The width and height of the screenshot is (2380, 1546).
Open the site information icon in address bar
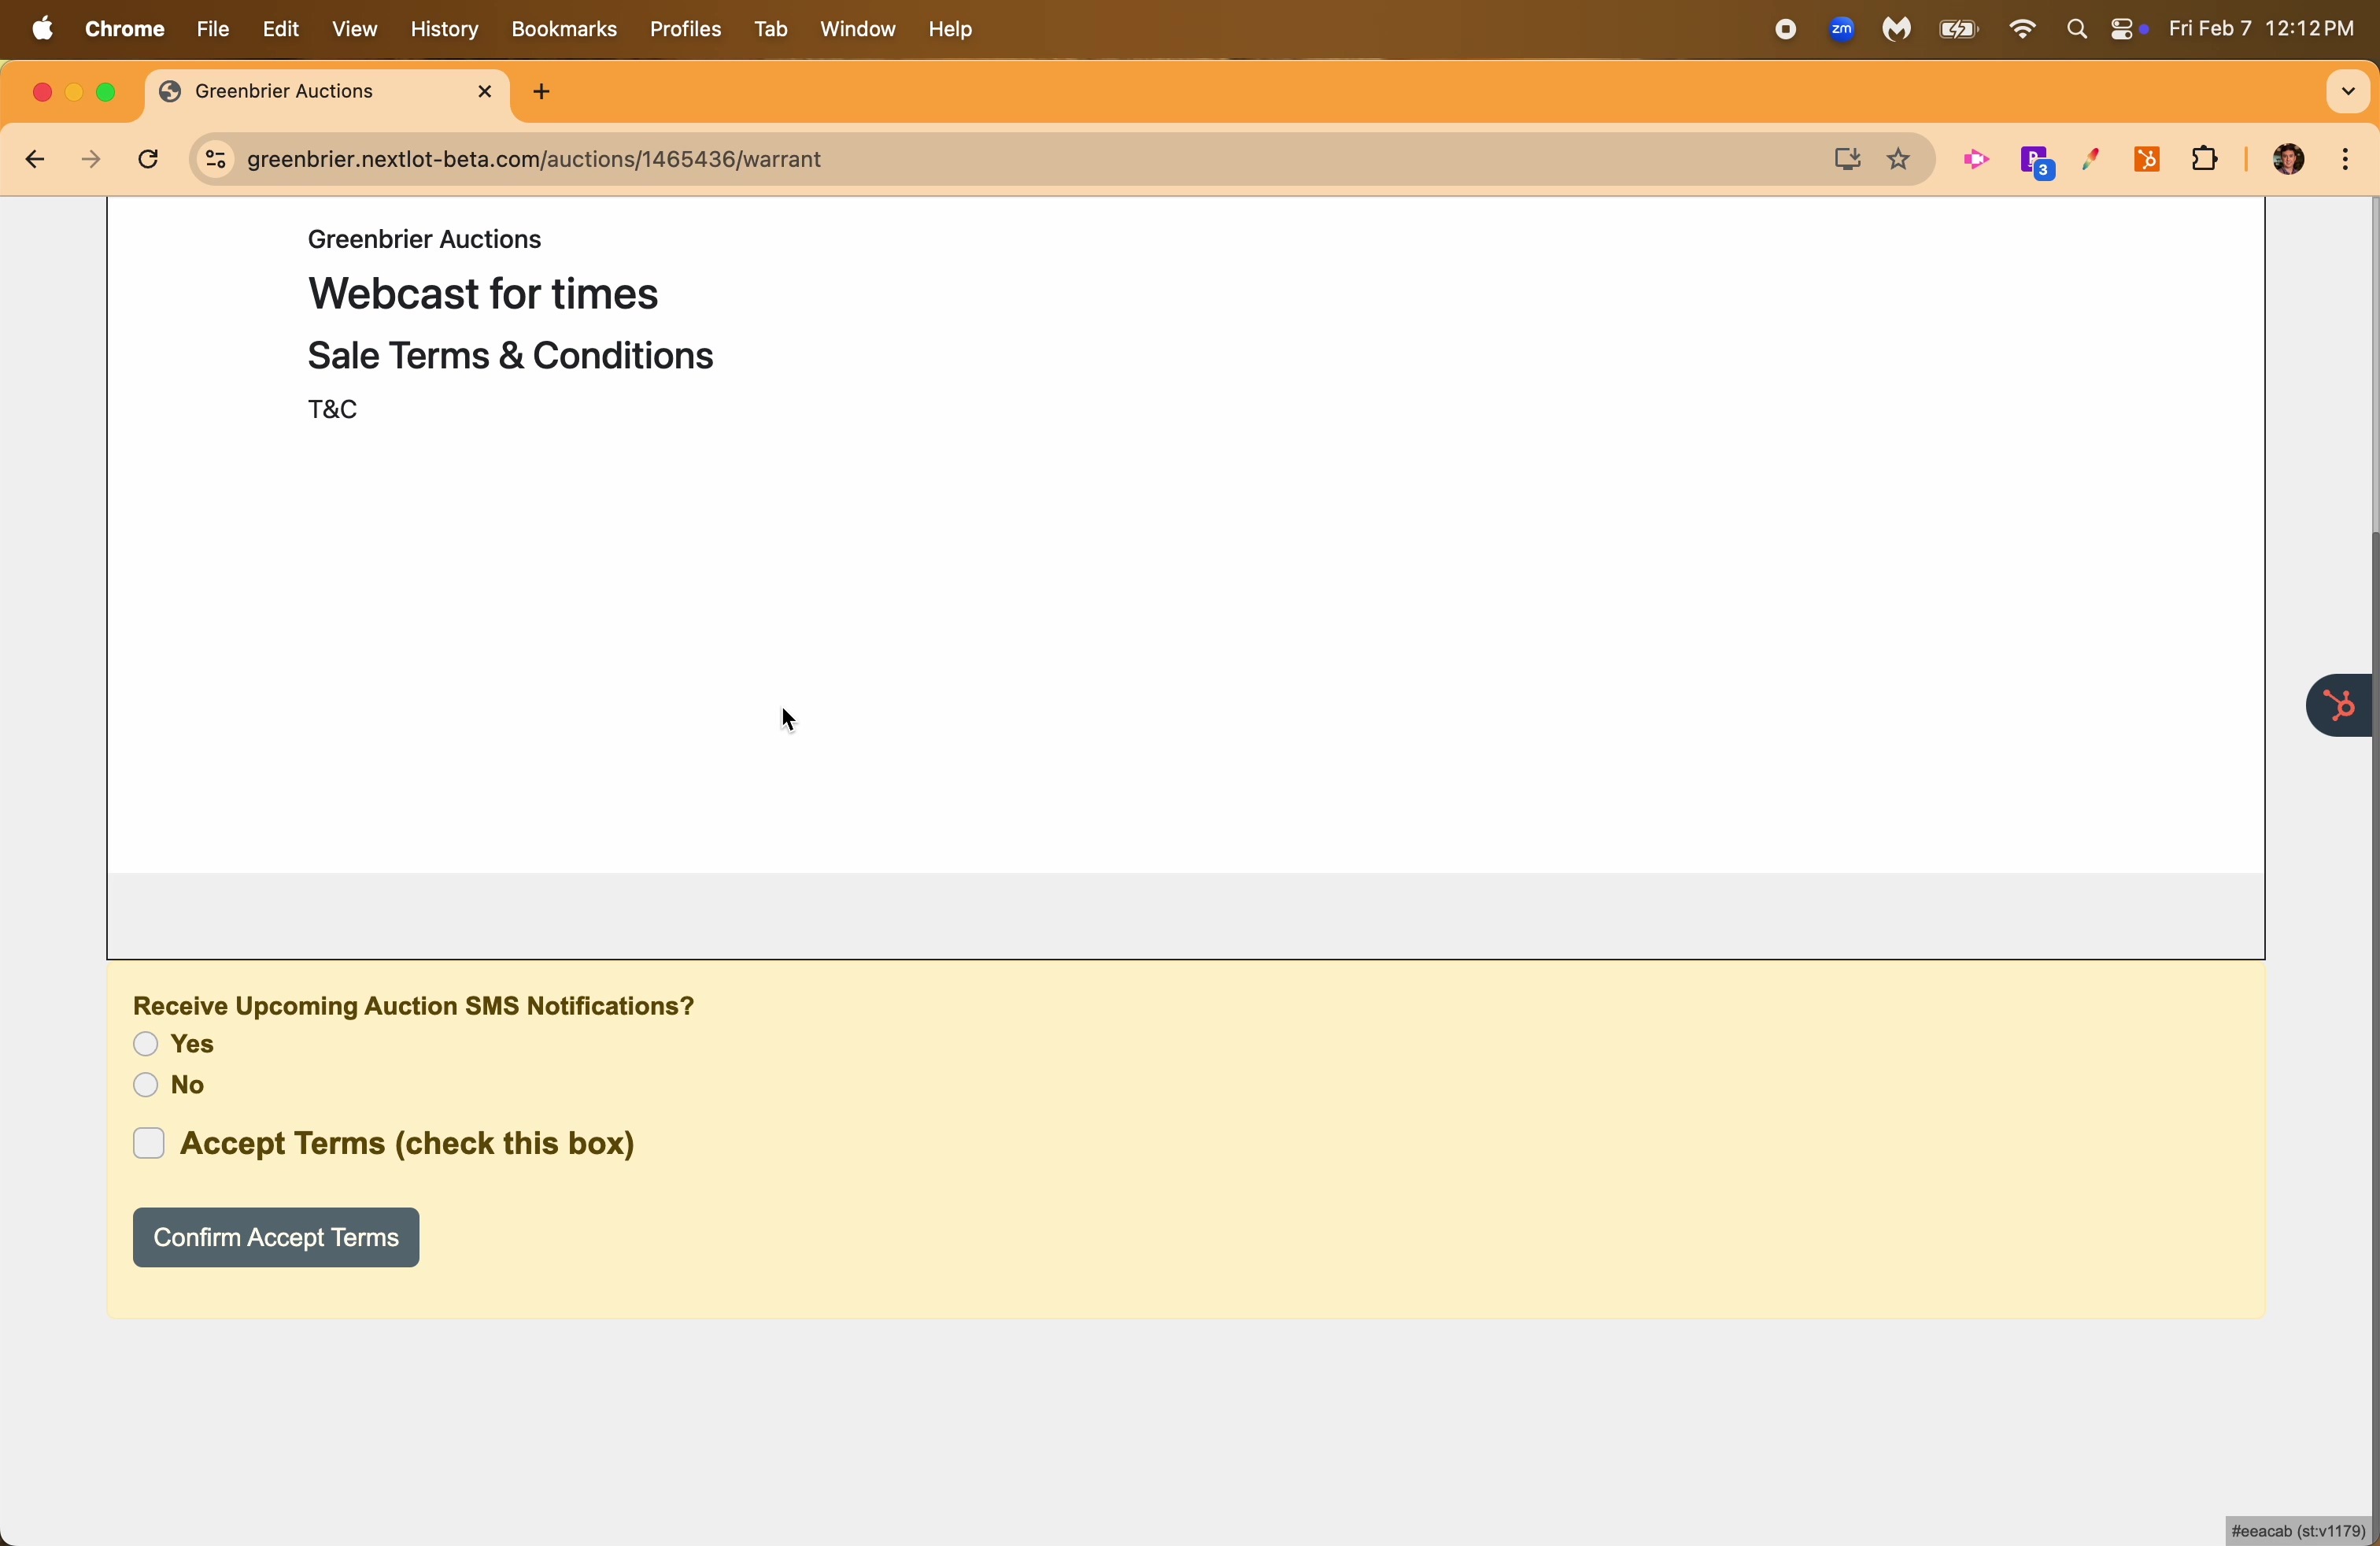[x=214, y=160]
